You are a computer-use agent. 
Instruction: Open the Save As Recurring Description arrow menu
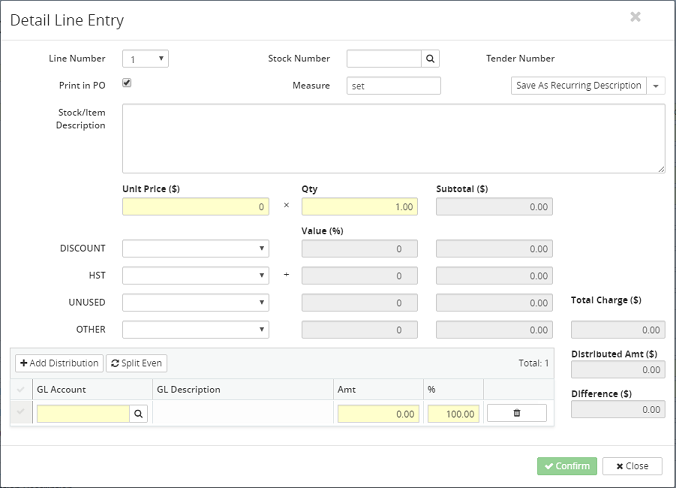pyautogui.click(x=656, y=86)
